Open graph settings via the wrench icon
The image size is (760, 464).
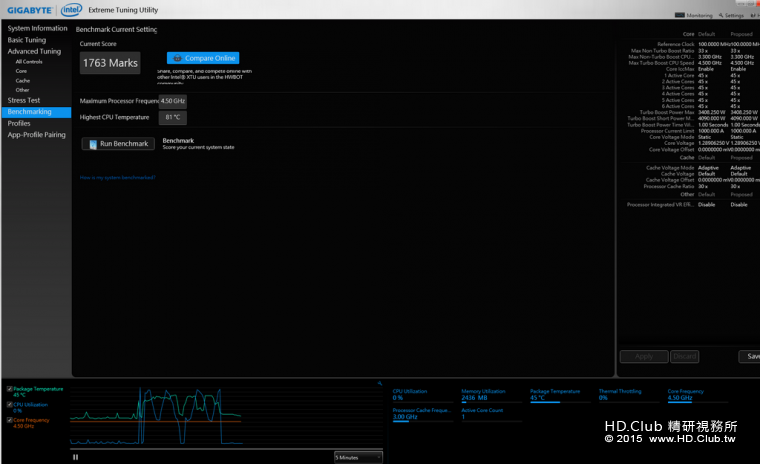pyautogui.click(x=380, y=384)
